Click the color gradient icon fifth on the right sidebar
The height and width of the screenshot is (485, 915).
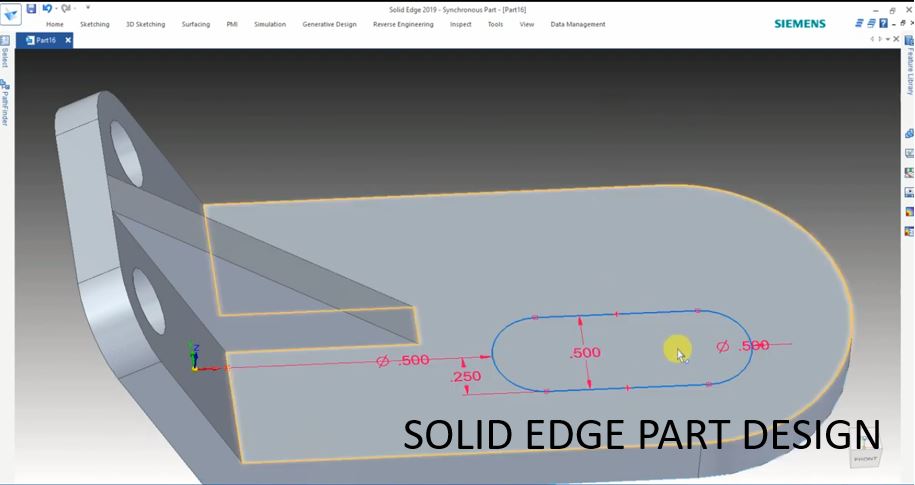[909, 212]
